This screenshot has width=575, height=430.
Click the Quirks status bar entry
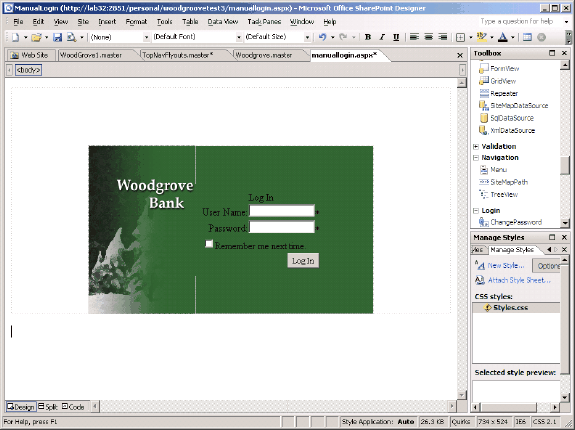point(461,422)
